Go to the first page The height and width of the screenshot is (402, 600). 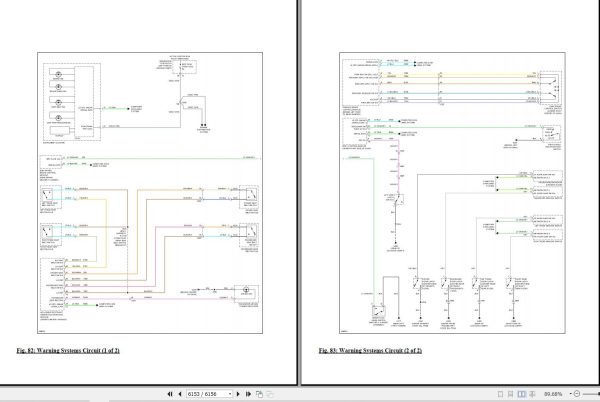pos(170,394)
